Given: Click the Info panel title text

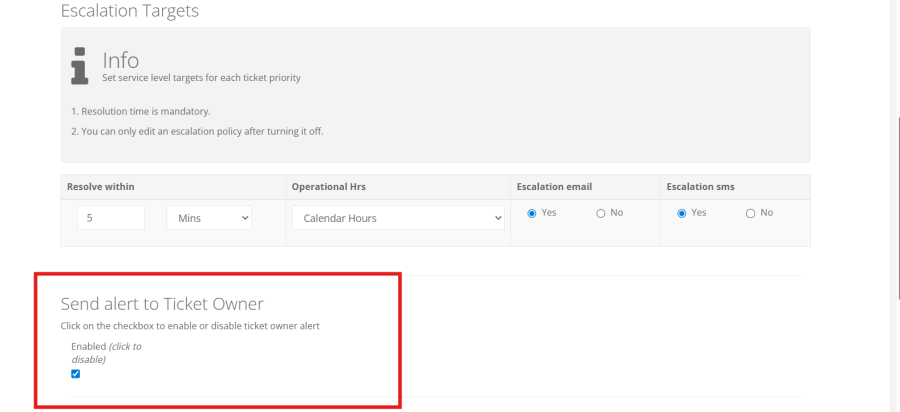Looking at the screenshot, I should [x=121, y=59].
